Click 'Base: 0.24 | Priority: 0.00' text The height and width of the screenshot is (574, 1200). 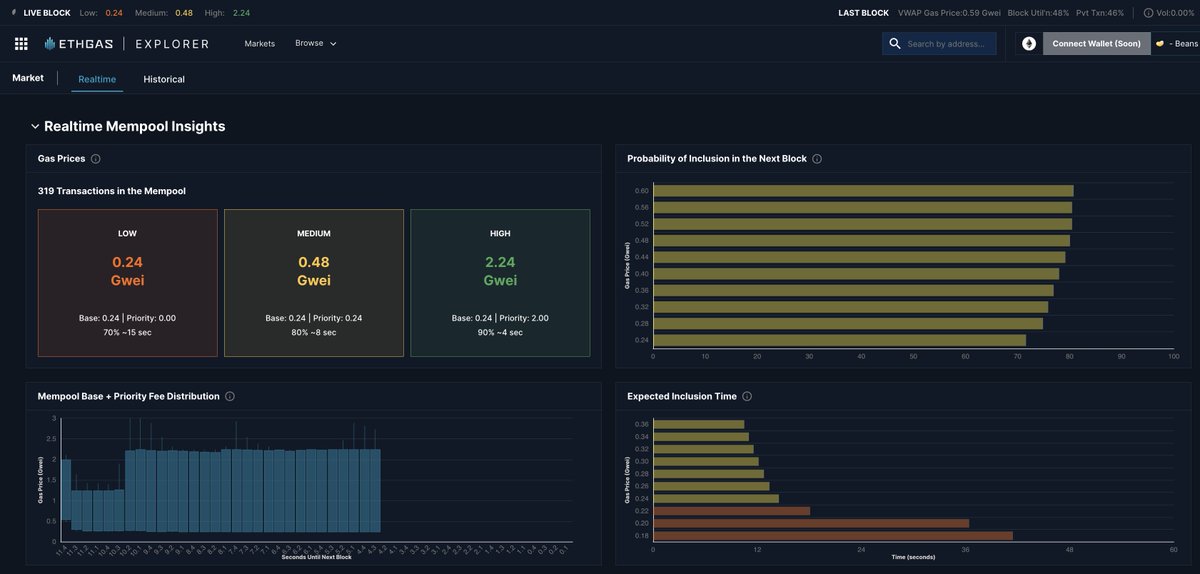pyautogui.click(x=127, y=318)
